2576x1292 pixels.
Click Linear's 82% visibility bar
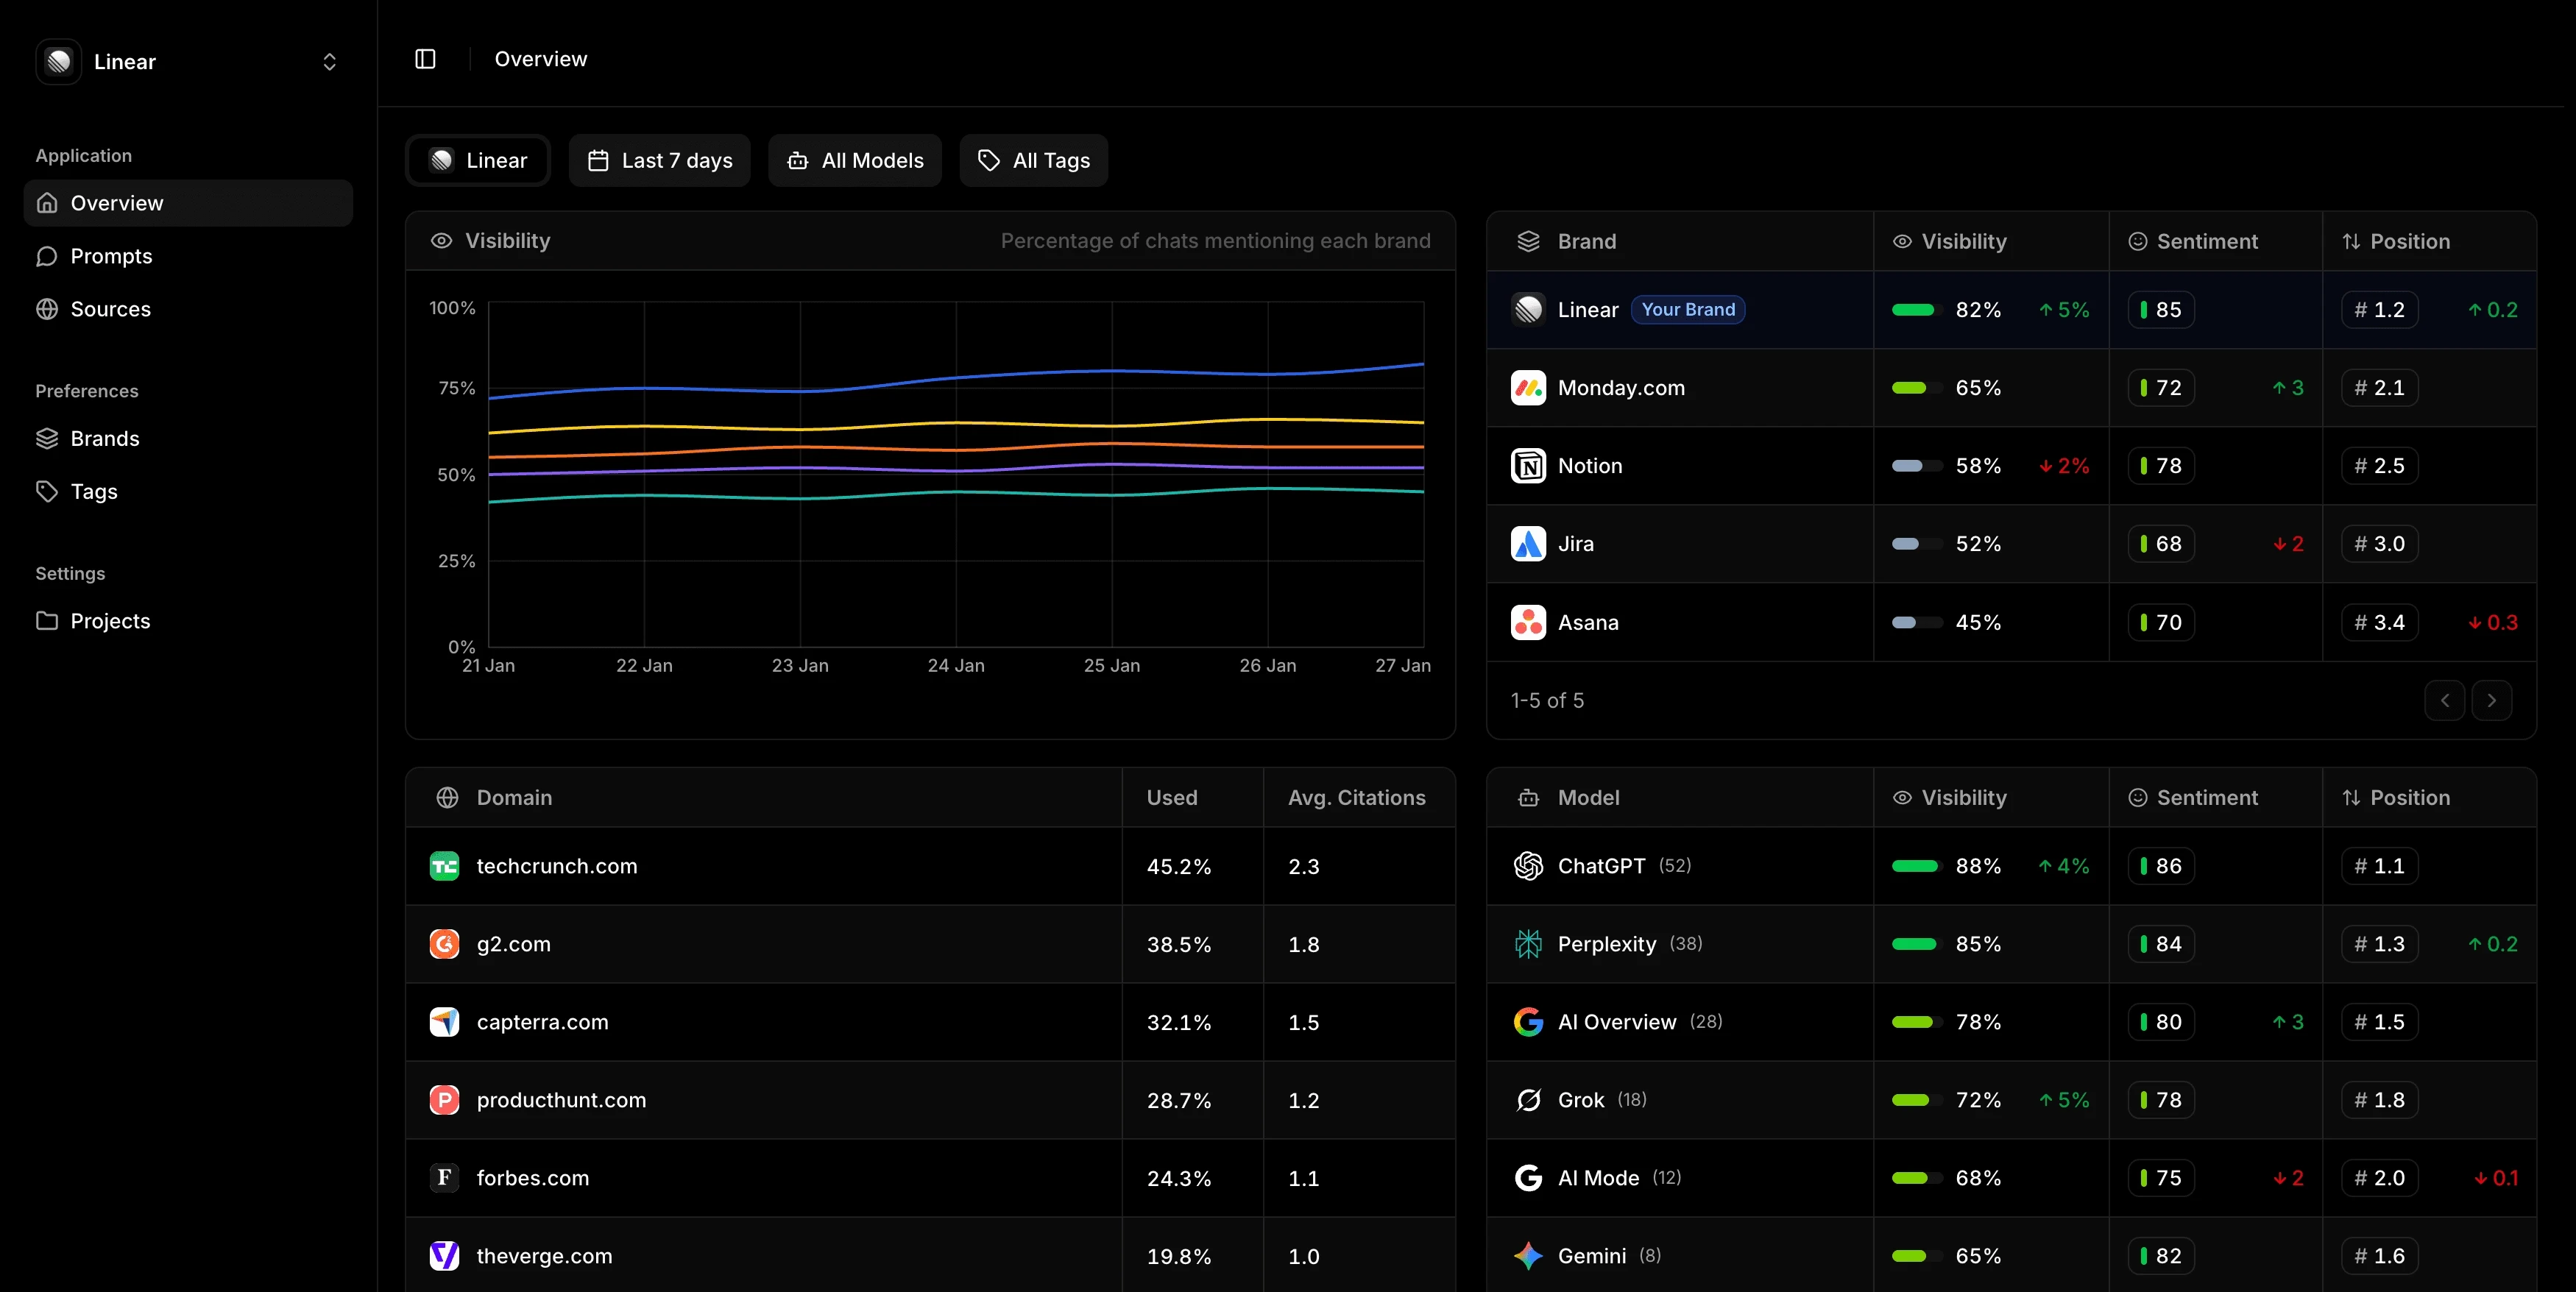pos(1914,310)
